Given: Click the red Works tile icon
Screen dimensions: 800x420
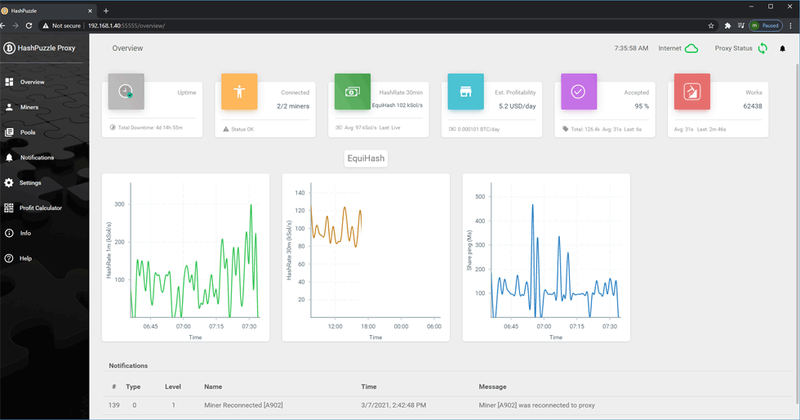Looking at the screenshot, I should pyautogui.click(x=692, y=91).
